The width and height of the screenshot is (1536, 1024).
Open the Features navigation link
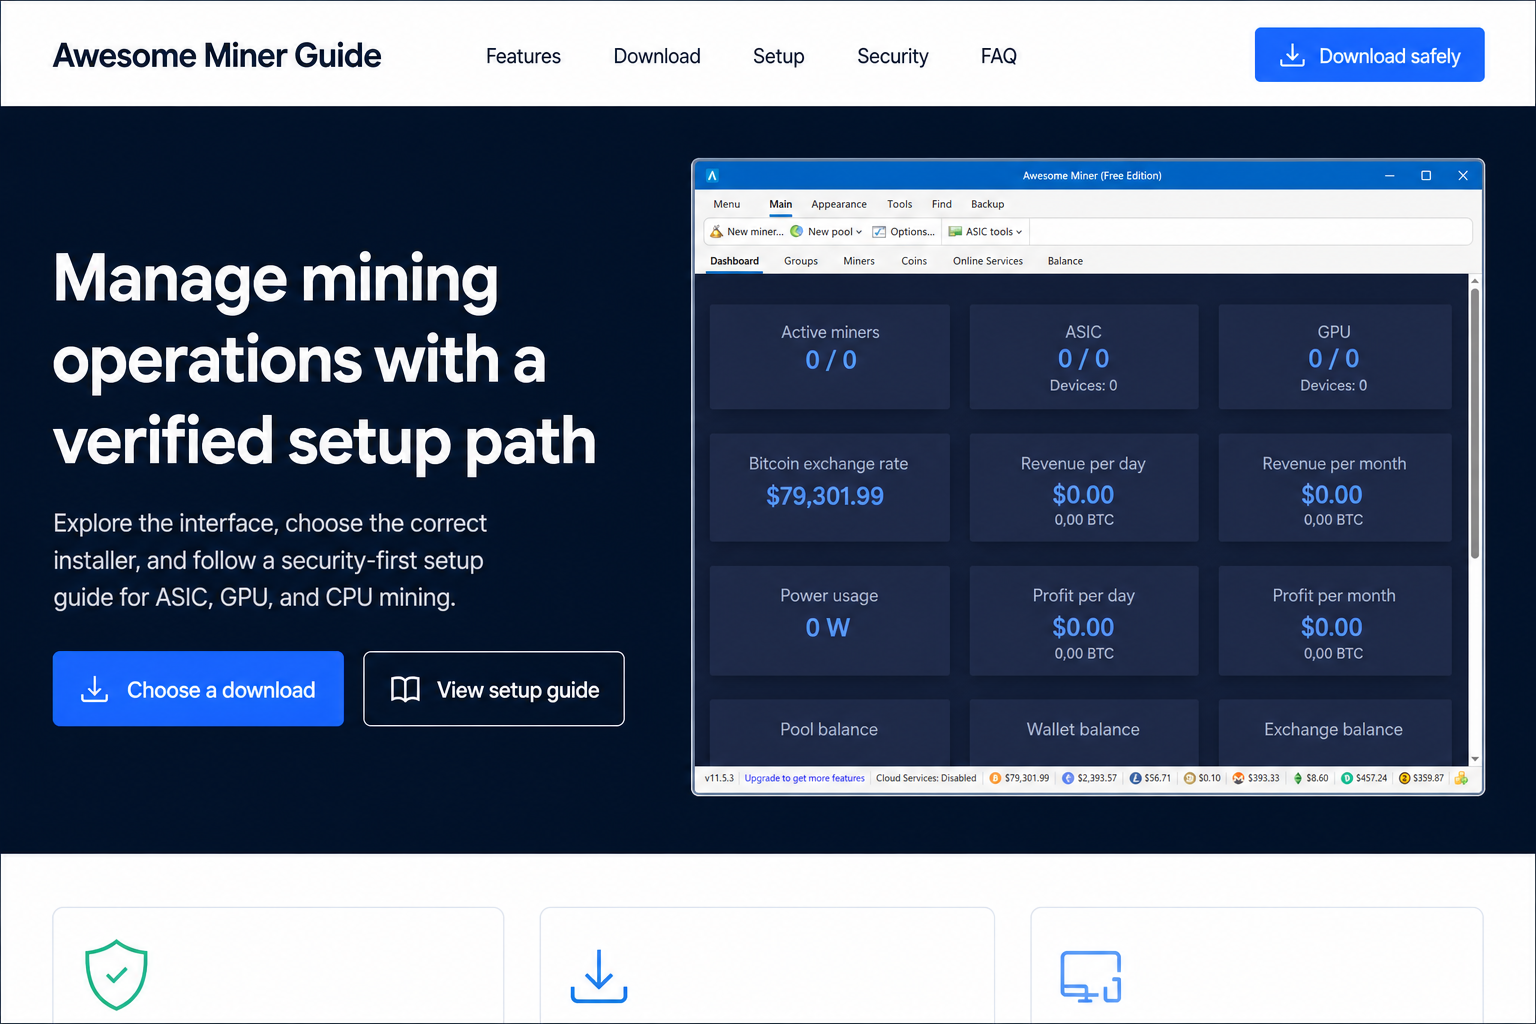tap(523, 56)
